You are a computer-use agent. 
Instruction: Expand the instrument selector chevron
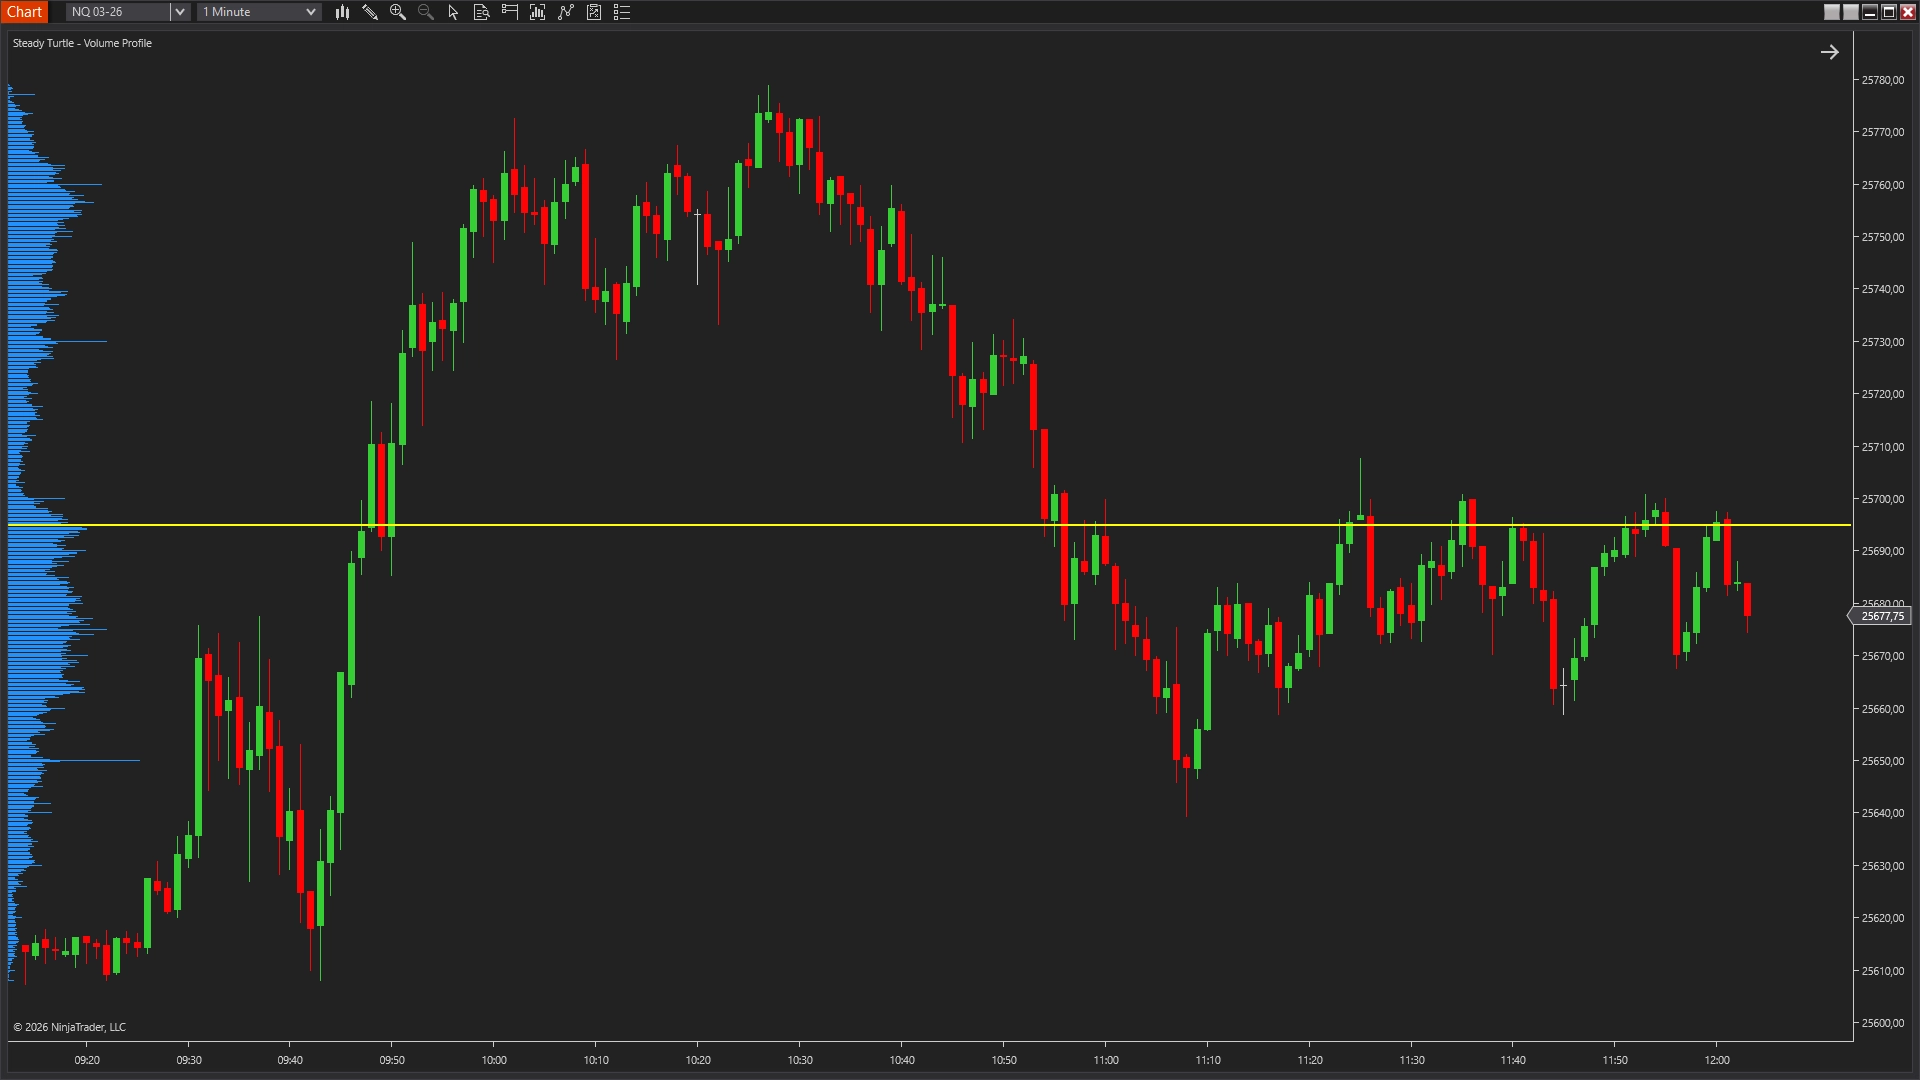click(179, 11)
